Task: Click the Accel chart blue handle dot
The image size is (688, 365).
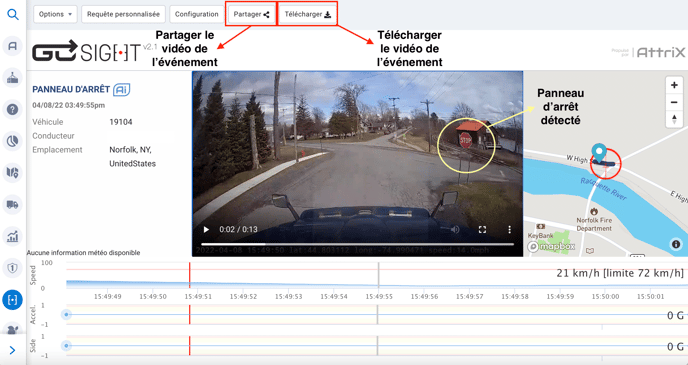Action: coord(66,315)
